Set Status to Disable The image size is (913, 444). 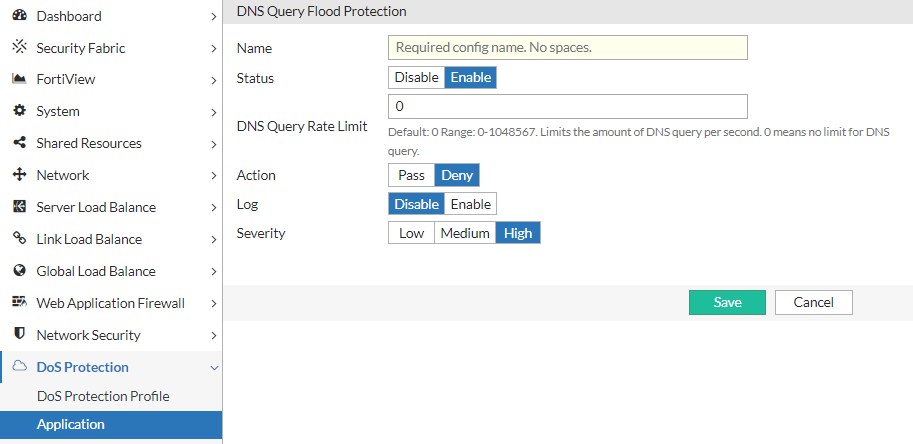[x=416, y=78]
